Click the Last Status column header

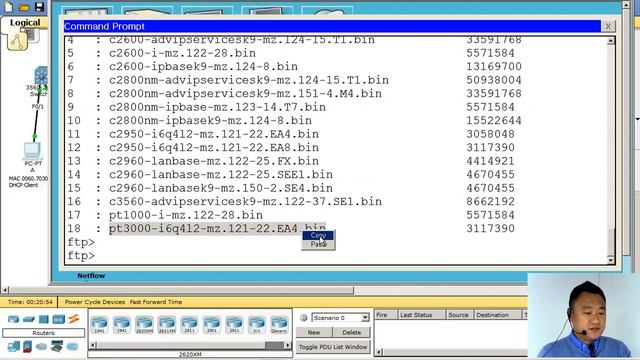point(421,315)
